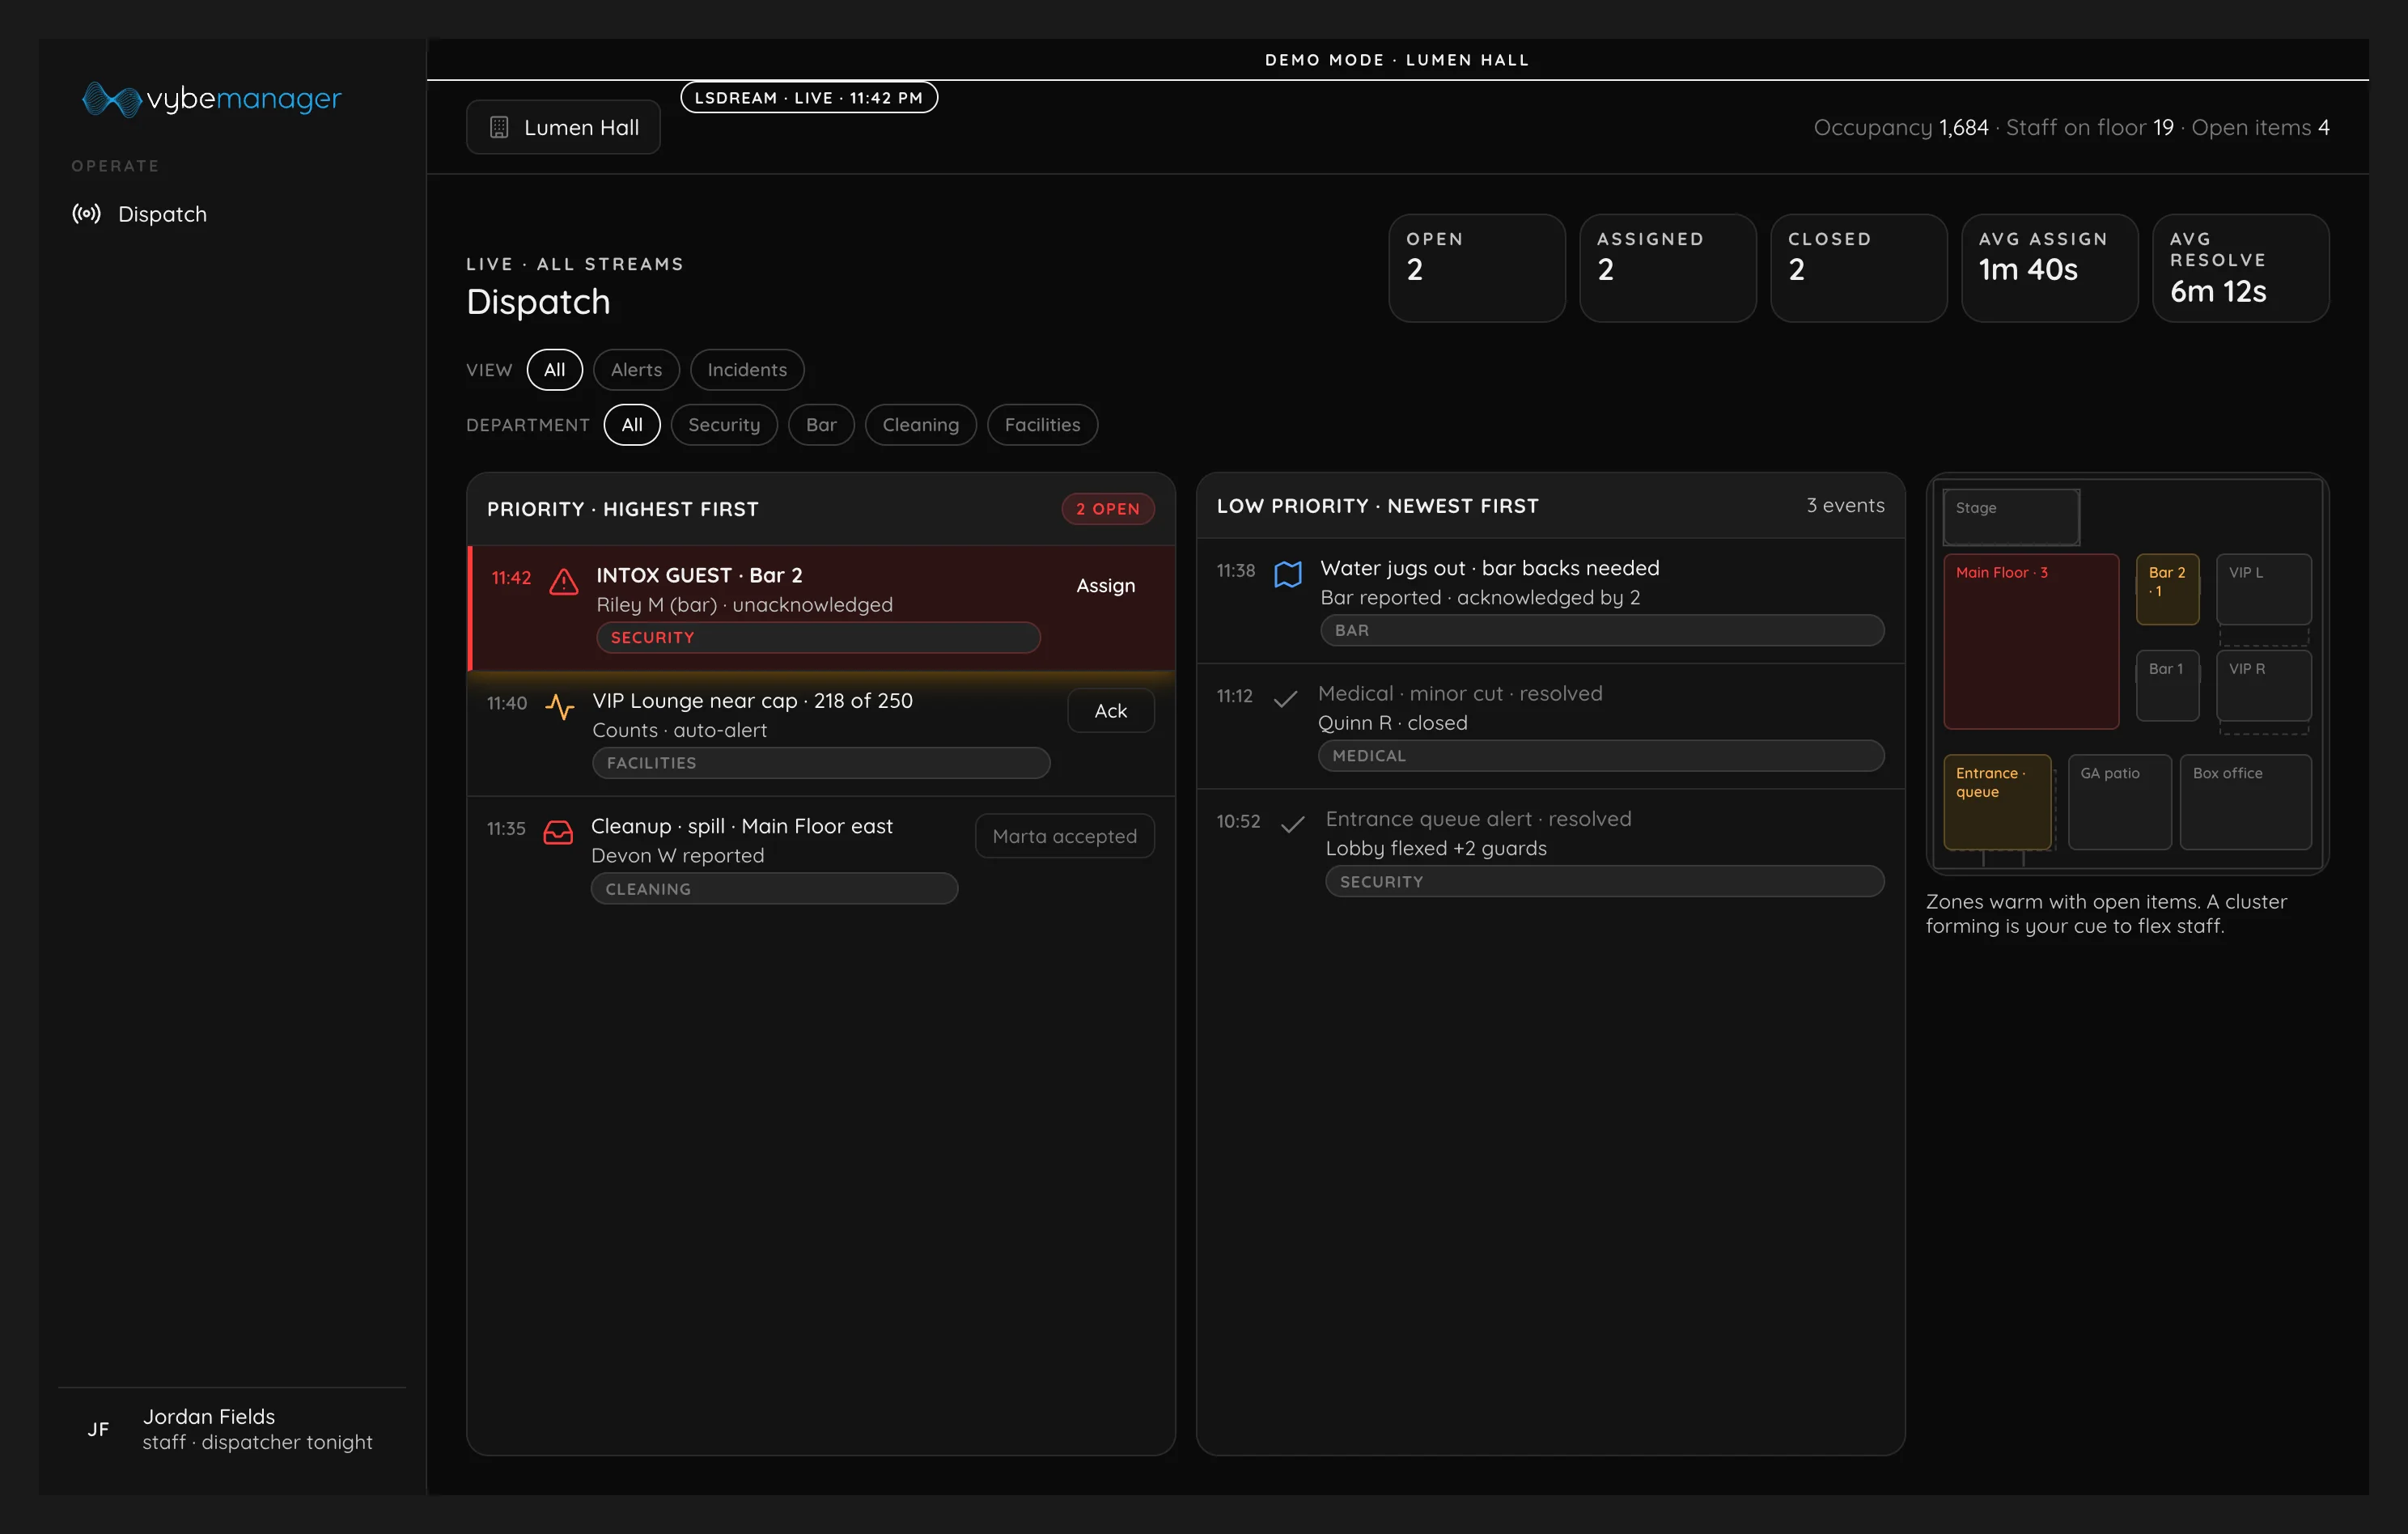Open the ASSIGNED stat card
The image size is (2408, 1534).
[x=1667, y=268]
